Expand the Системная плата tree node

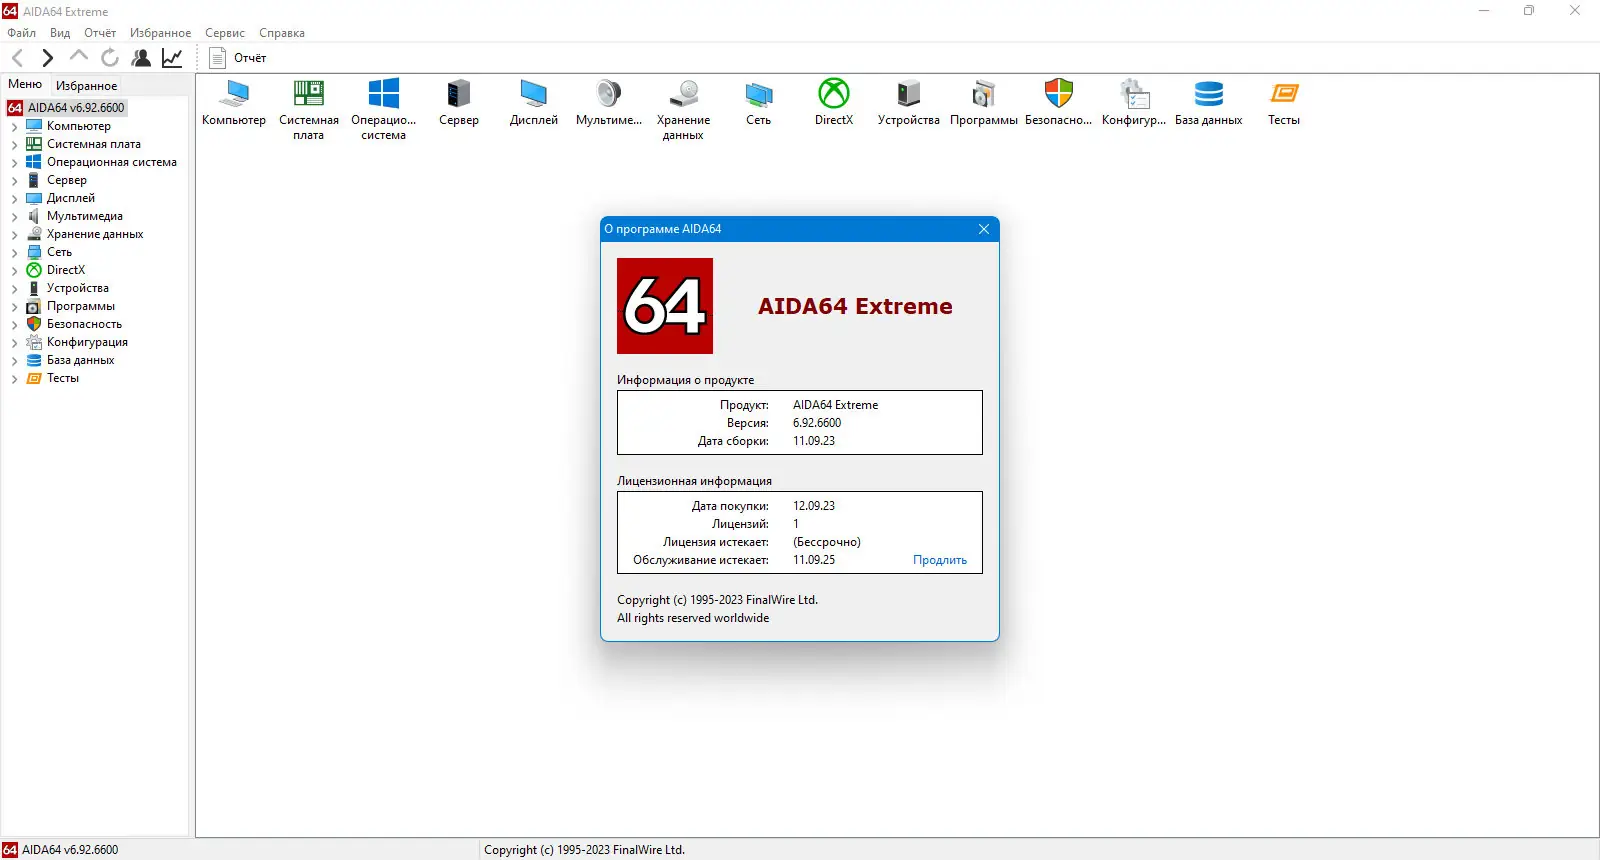coord(14,145)
